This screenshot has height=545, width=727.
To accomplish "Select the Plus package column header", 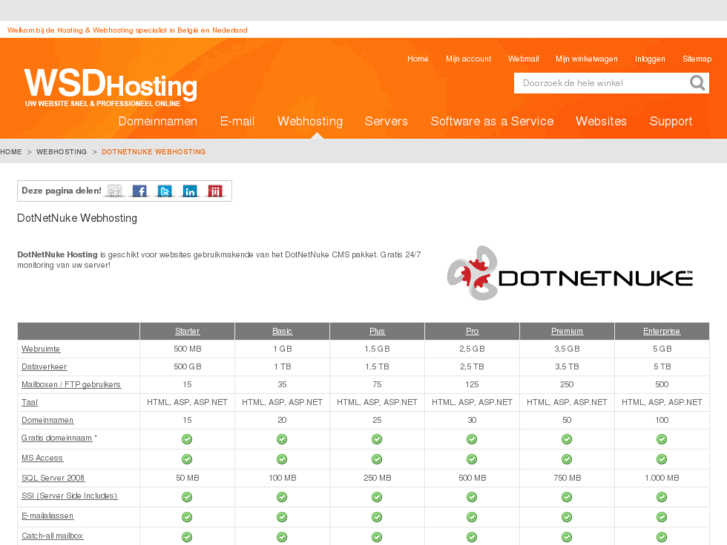I will (377, 331).
